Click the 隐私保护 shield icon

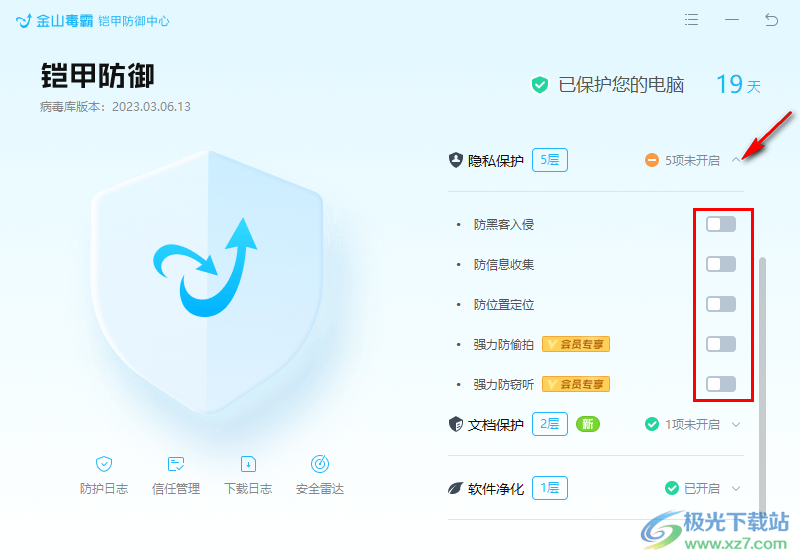point(456,160)
